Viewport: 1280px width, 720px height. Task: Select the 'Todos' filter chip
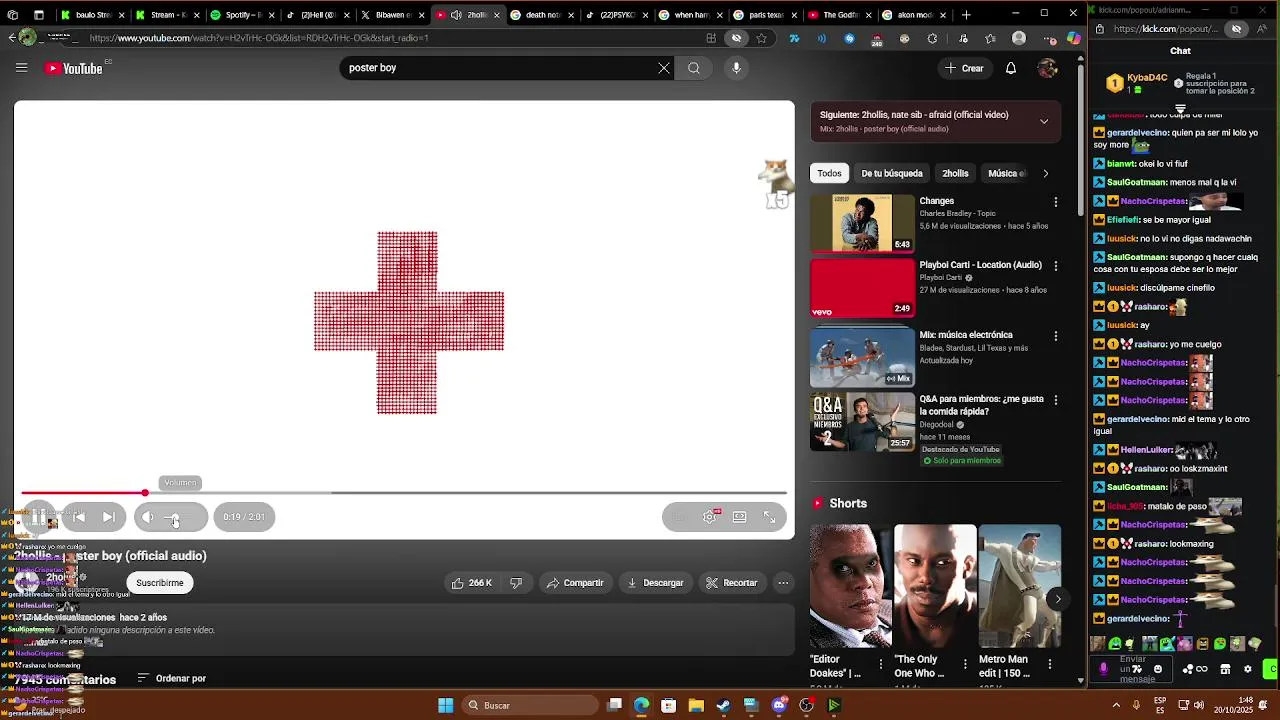point(829,173)
